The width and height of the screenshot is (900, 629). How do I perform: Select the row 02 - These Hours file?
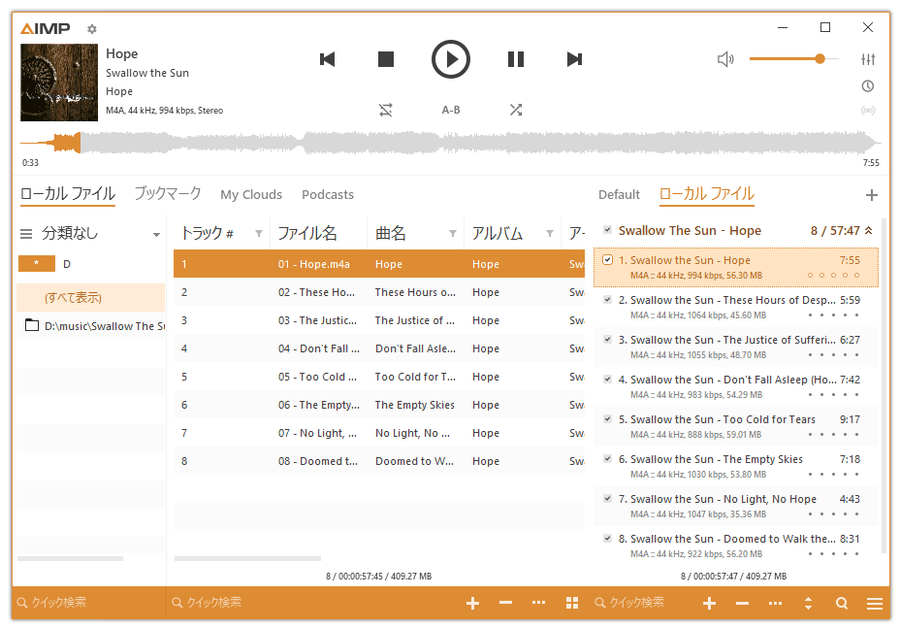pos(379,292)
